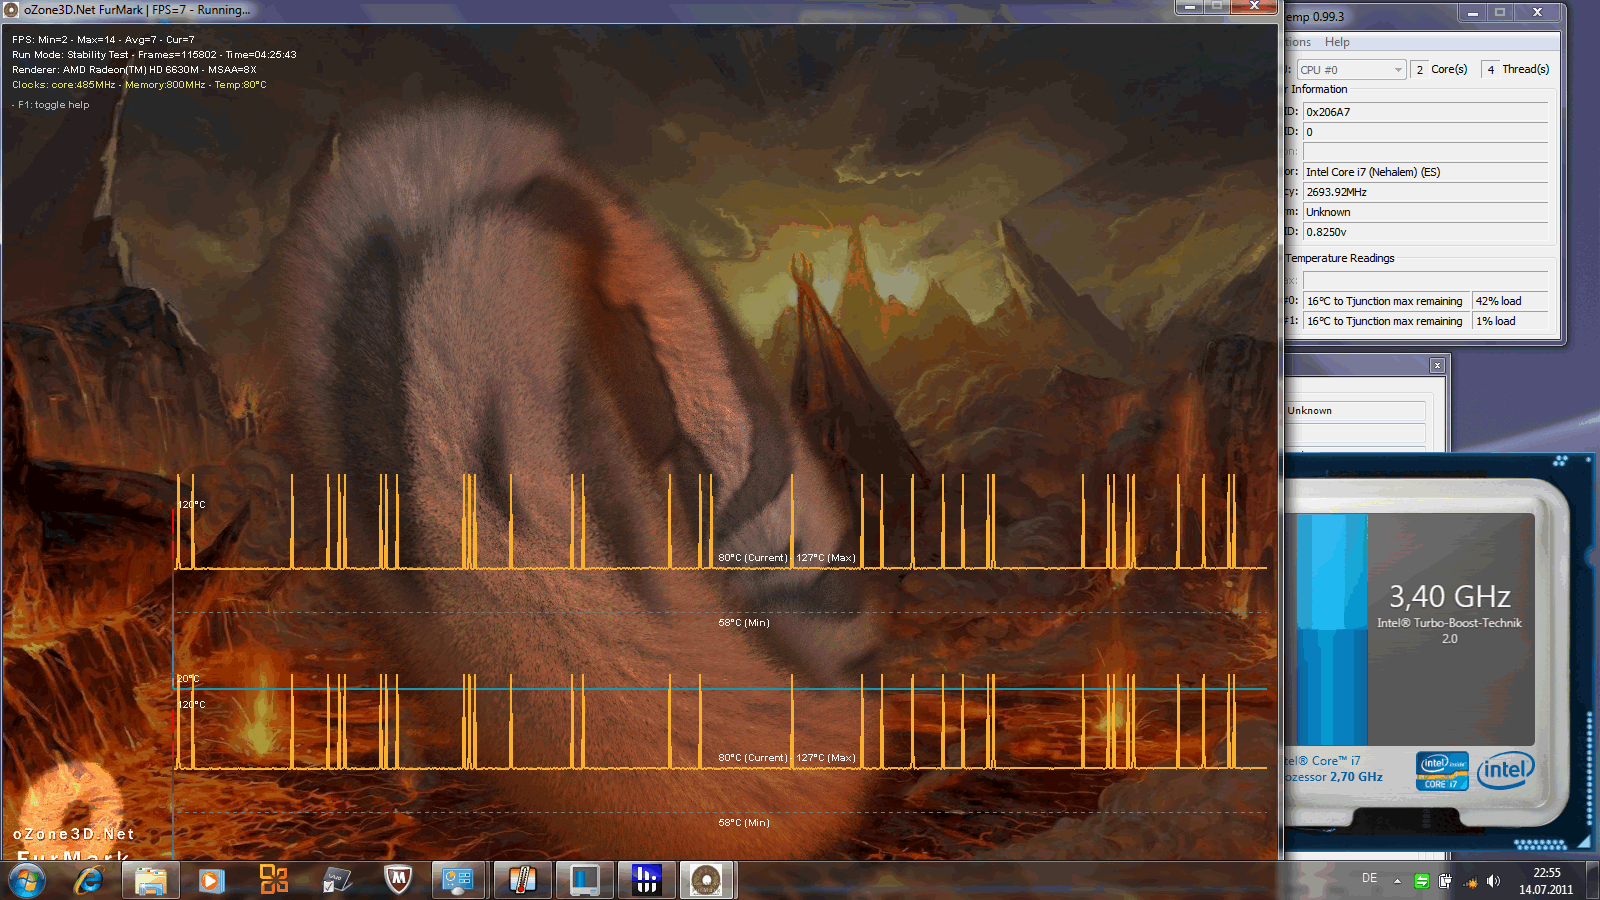
Task: Click the upper graph's 58°C (Min) label
Action: tap(744, 623)
